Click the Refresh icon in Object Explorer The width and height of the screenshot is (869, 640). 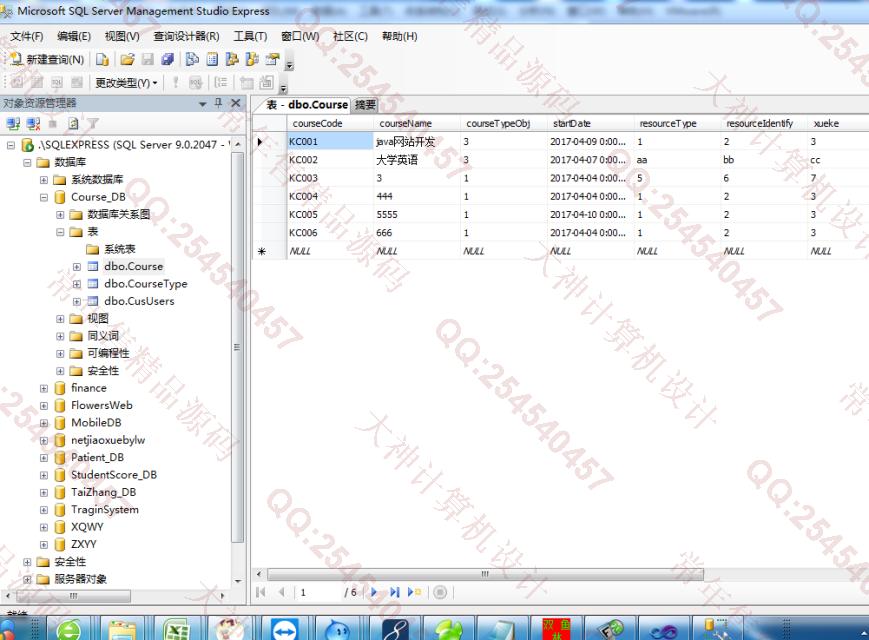pos(73,124)
